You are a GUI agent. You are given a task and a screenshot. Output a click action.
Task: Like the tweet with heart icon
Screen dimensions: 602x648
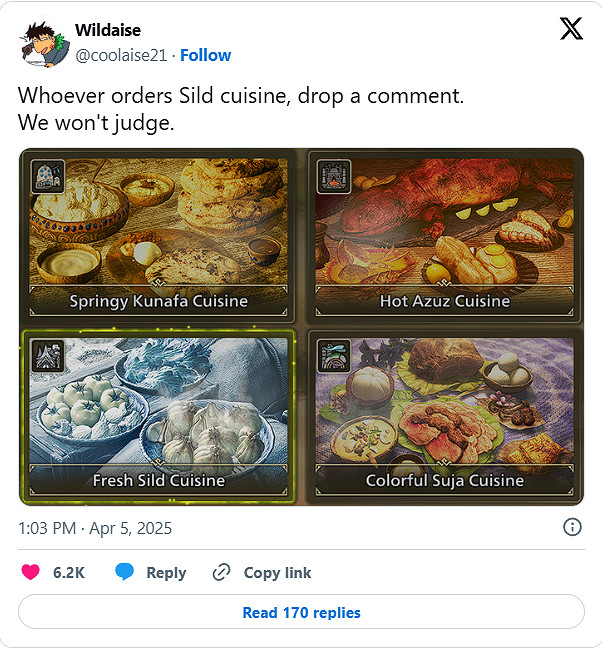click(x=31, y=572)
